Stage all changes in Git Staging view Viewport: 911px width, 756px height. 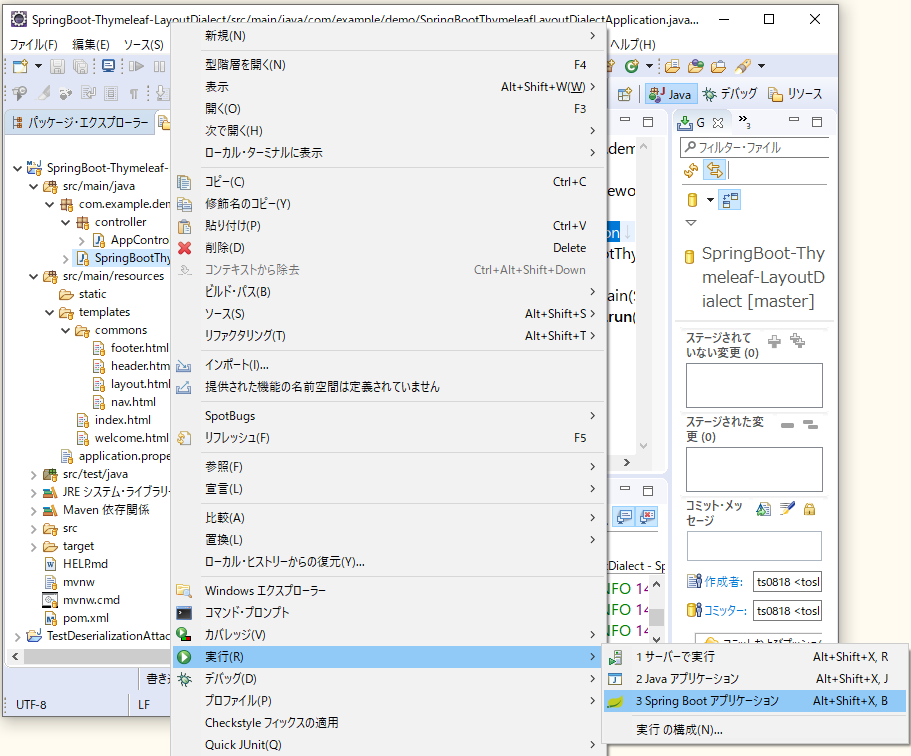799,342
